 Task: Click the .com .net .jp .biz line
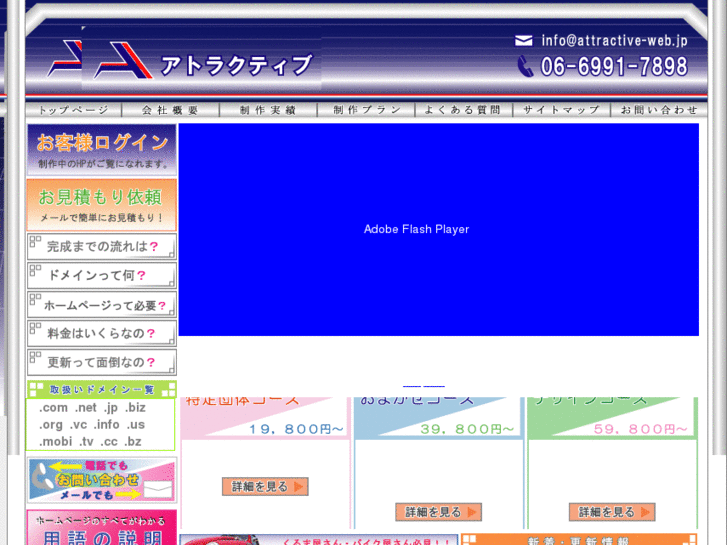tap(92, 408)
